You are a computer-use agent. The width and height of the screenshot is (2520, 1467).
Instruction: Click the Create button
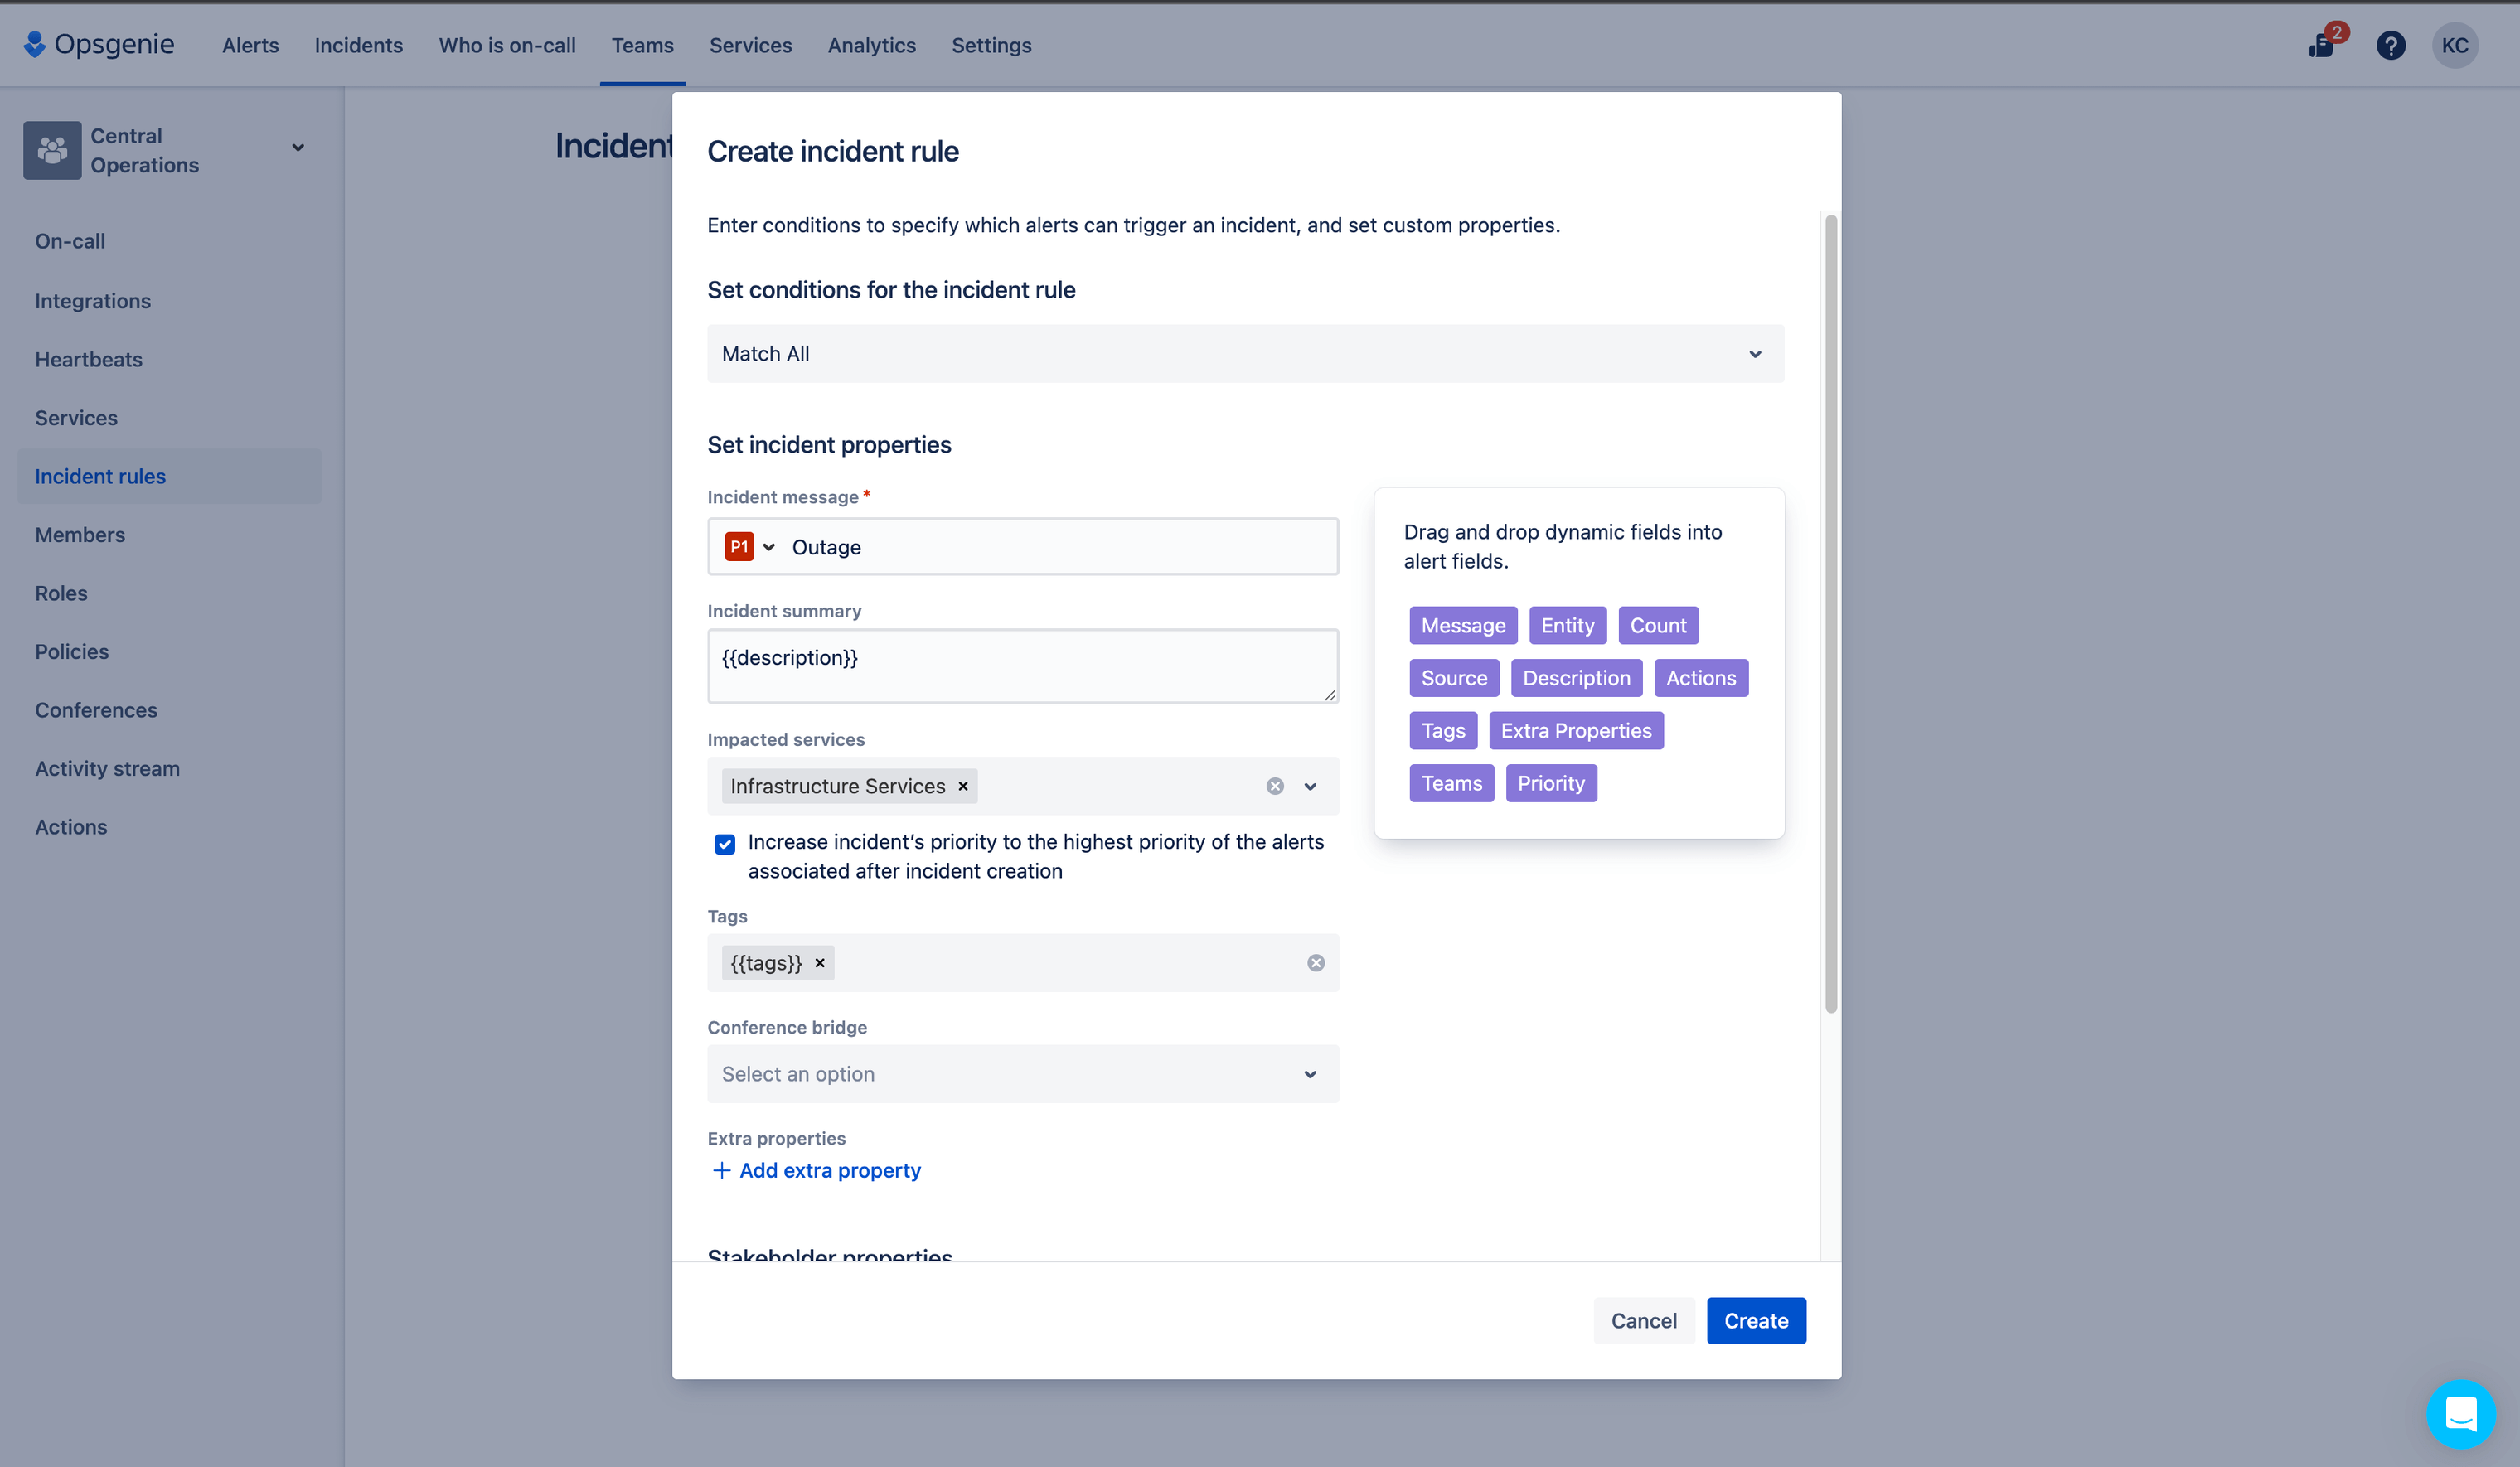tap(1755, 1320)
